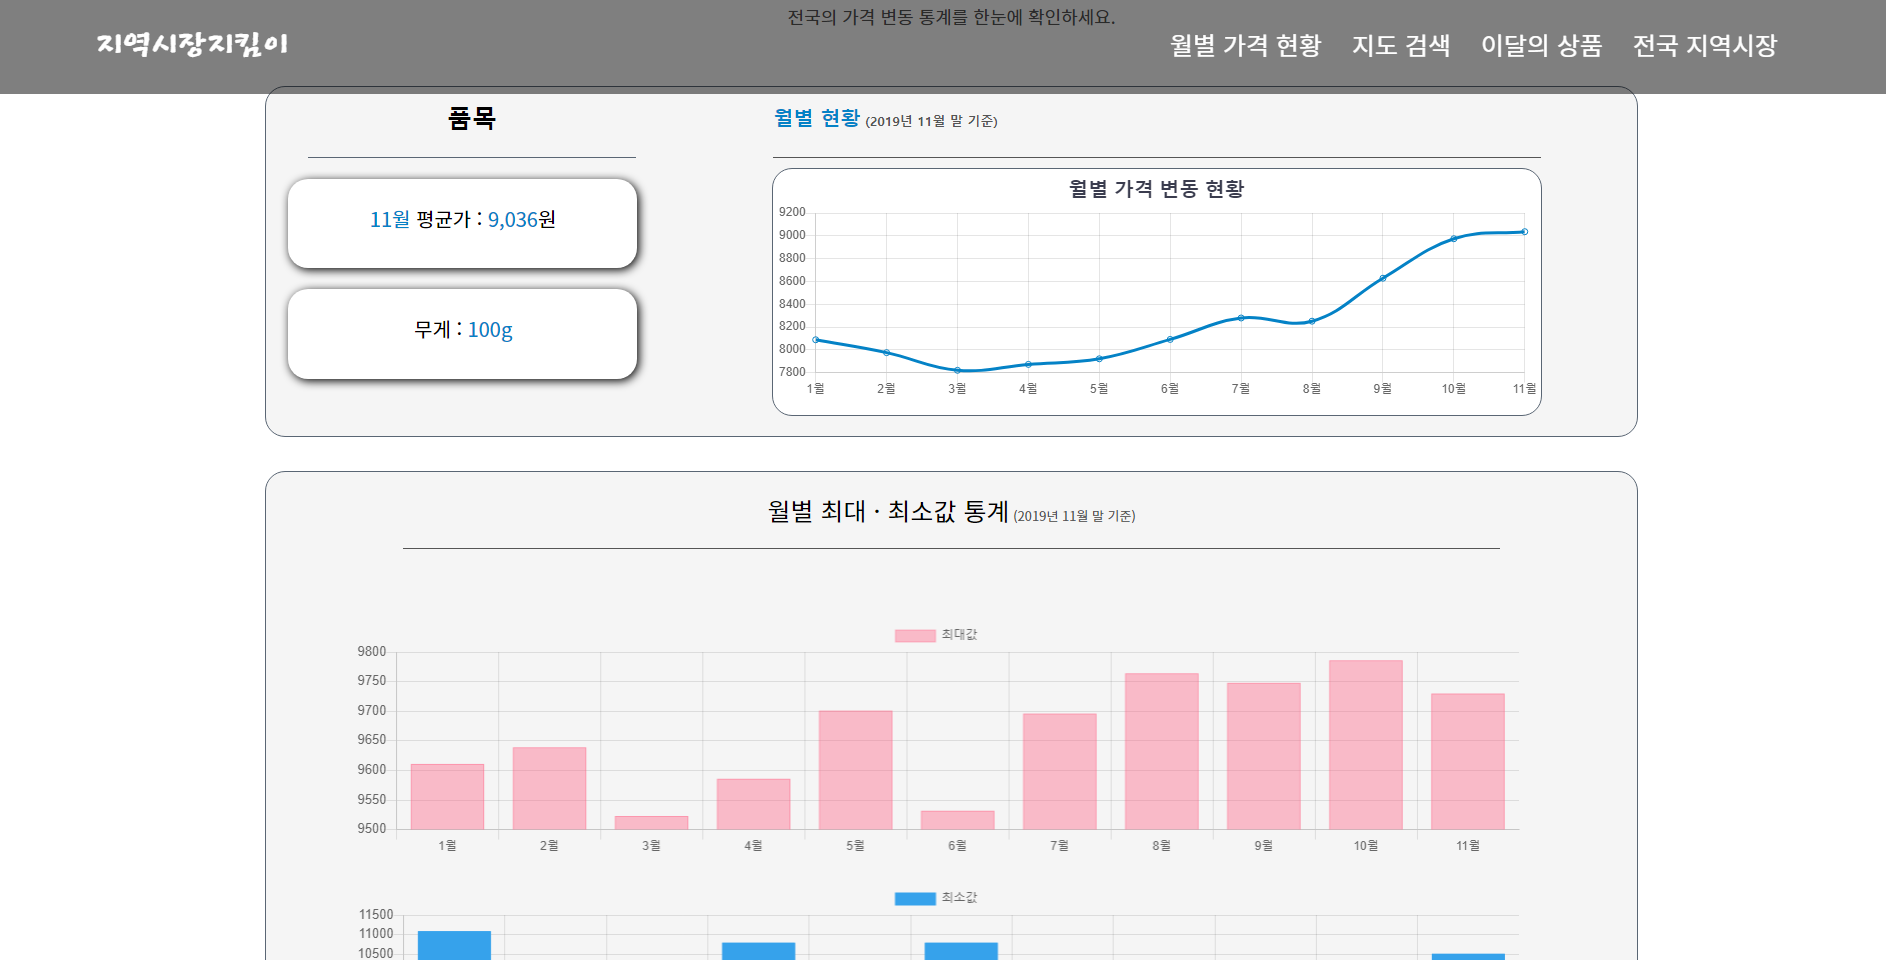Click the 품목 heading text
The width and height of the screenshot is (1886, 960).
(x=472, y=118)
